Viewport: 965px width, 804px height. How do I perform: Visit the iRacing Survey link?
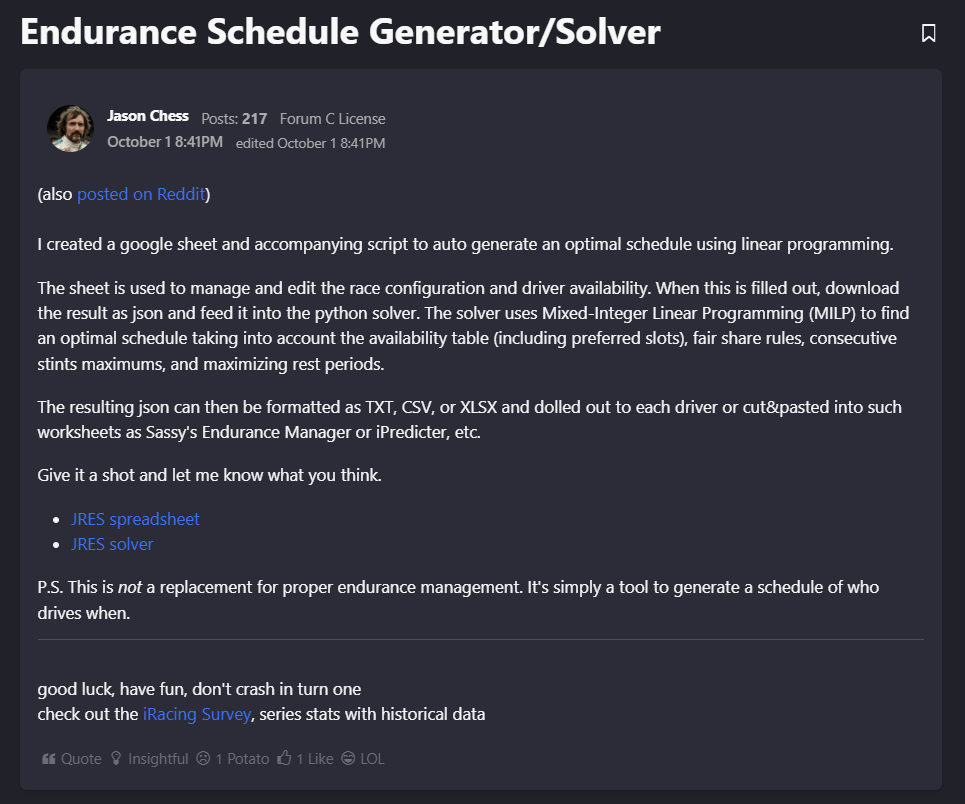pyautogui.click(x=197, y=714)
